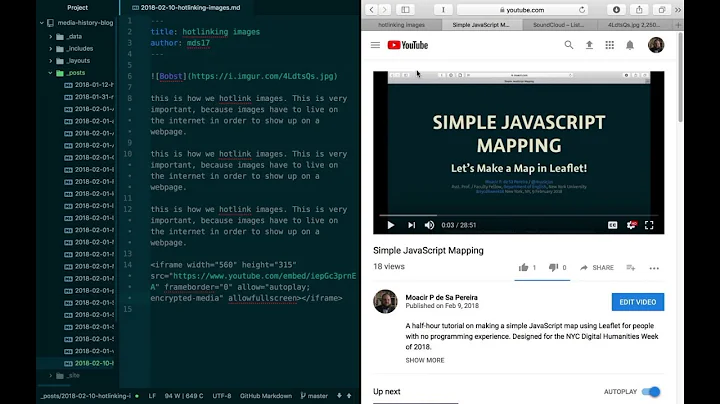
Task: Open YouTube search icon
Action: click(568, 45)
